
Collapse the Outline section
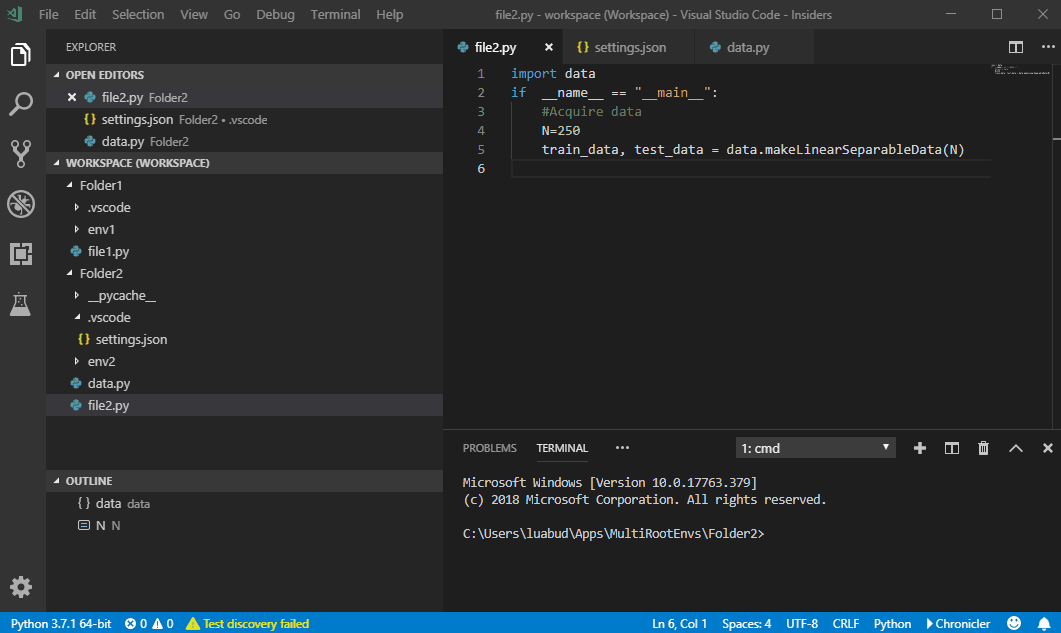tap(244, 481)
